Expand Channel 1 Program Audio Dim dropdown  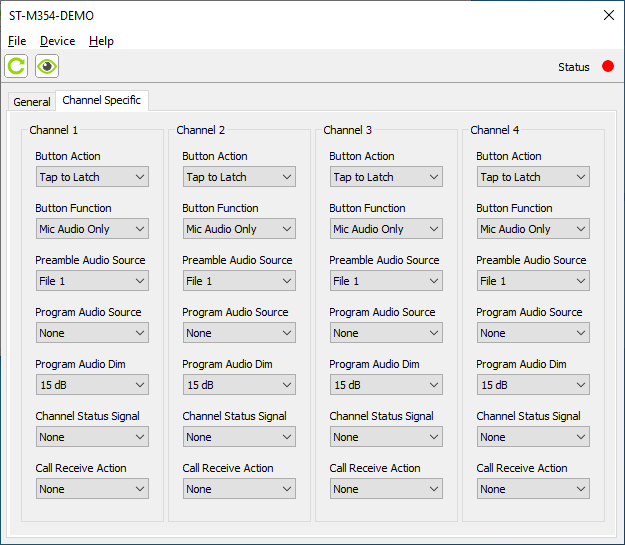[x=92, y=385]
